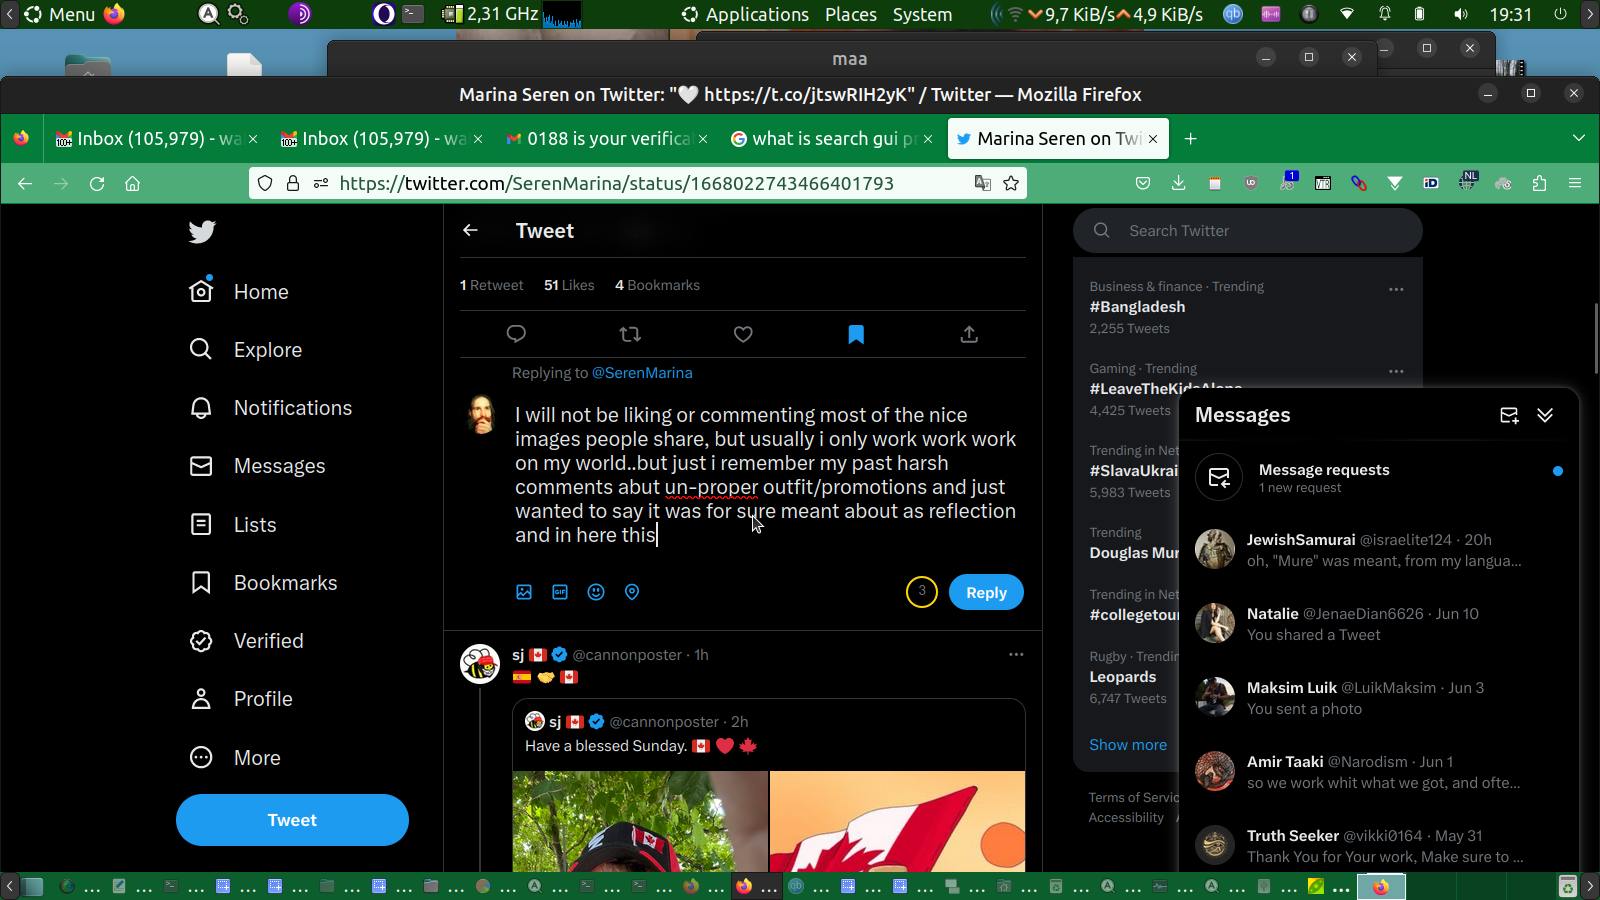Screen dimensions: 1600x900
Task: Tag a location in the reply
Action: (x=632, y=592)
